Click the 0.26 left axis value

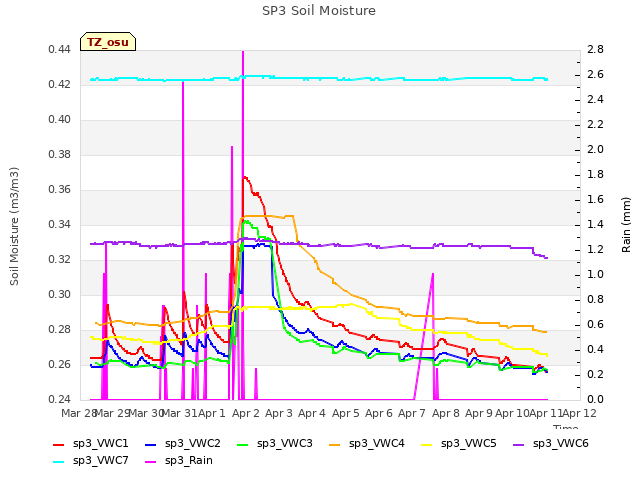60,364
